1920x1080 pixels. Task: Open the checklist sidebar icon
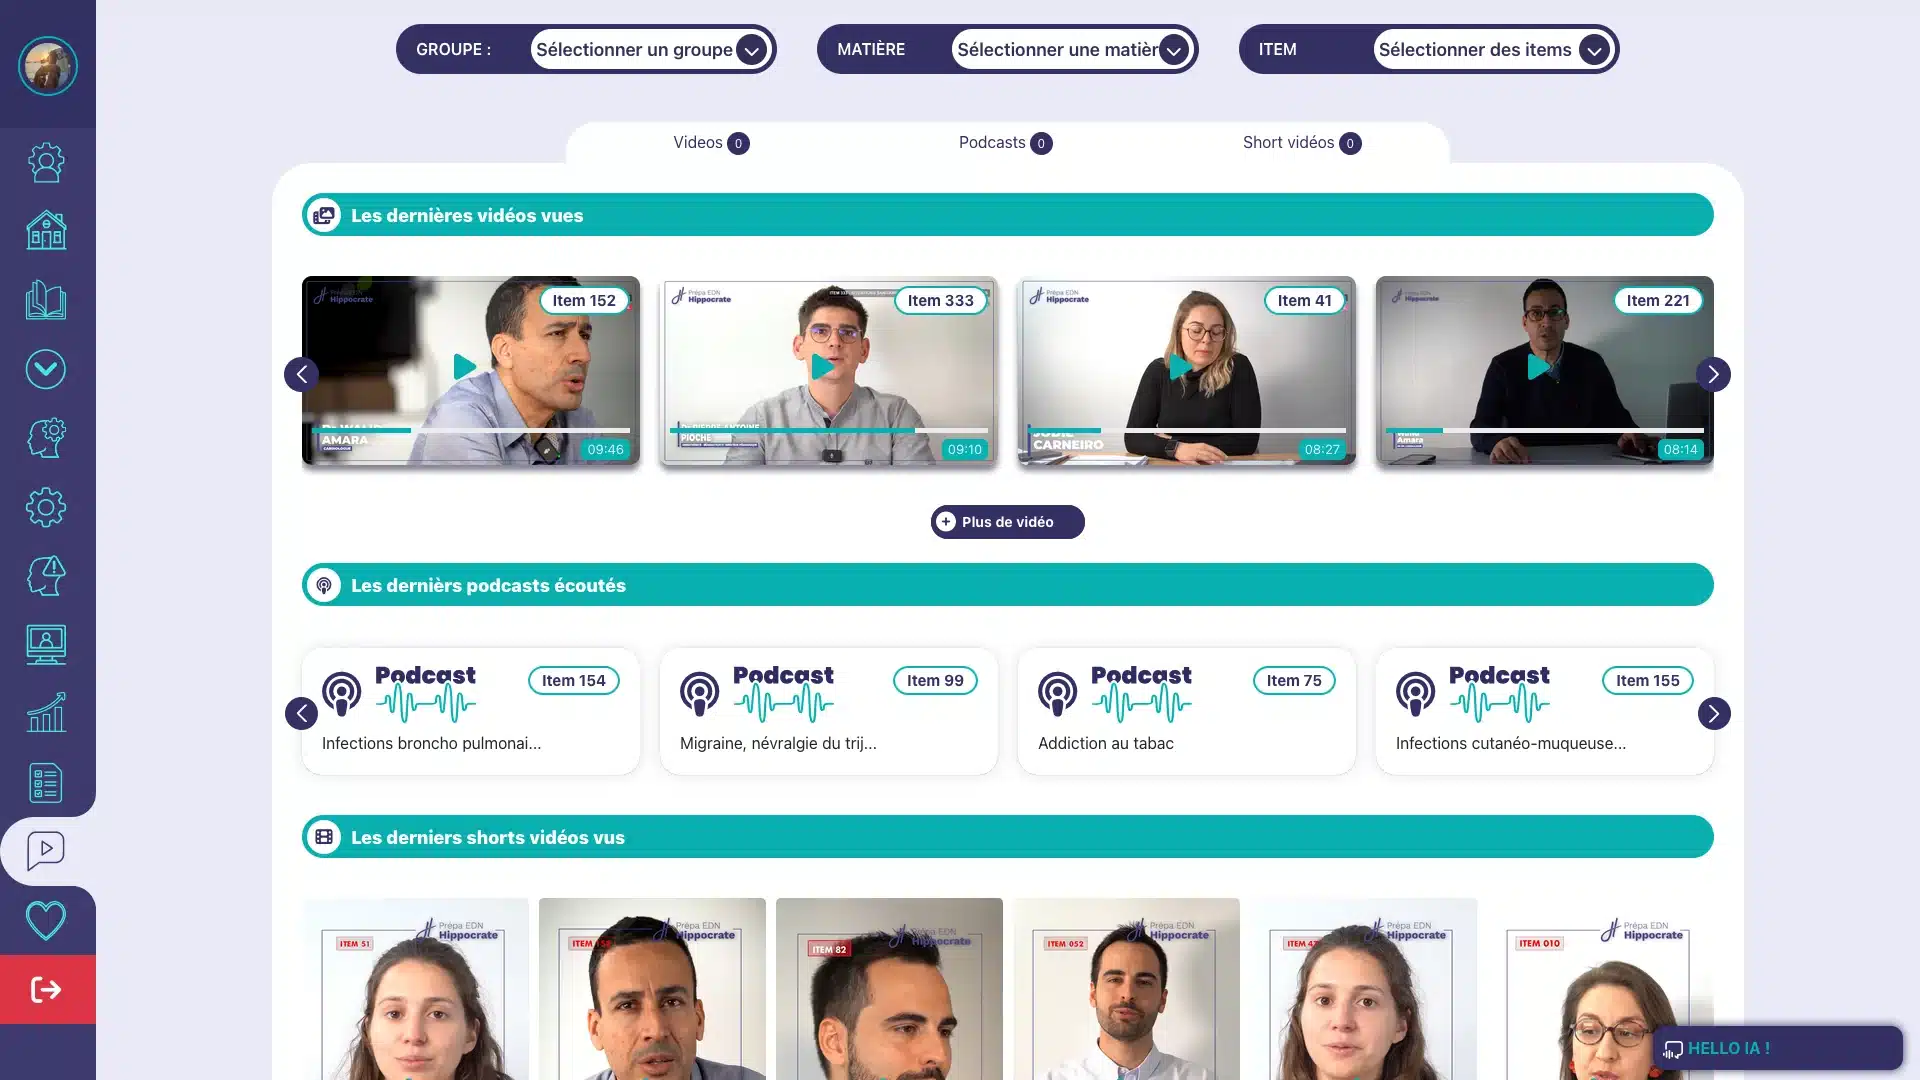[46, 783]
